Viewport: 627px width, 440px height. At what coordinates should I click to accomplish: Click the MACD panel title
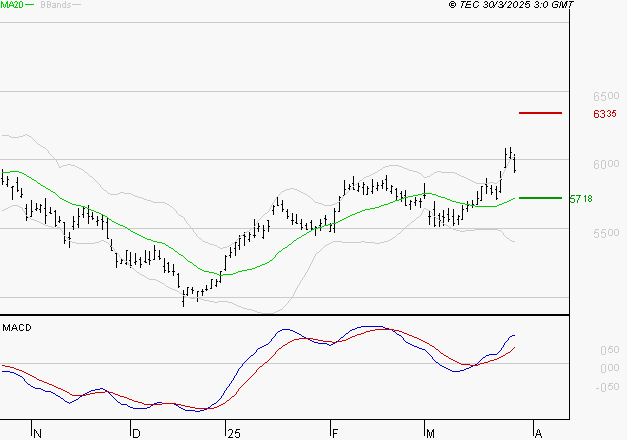(17, 328)
